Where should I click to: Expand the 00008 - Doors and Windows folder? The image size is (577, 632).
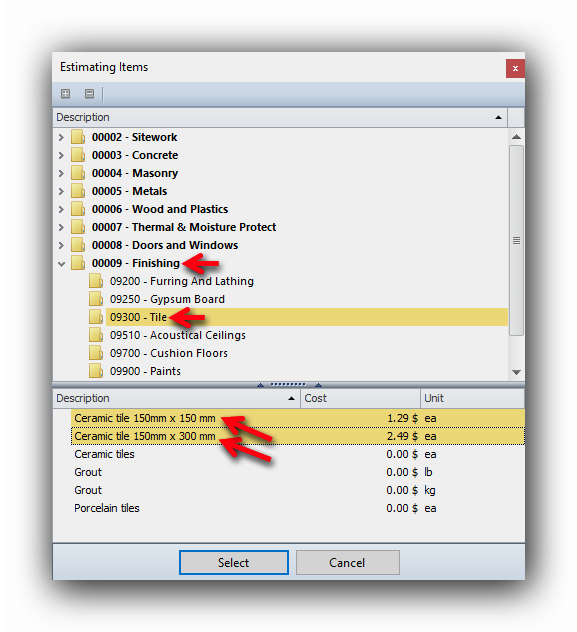pyautogui.click(x=61, y=245)
